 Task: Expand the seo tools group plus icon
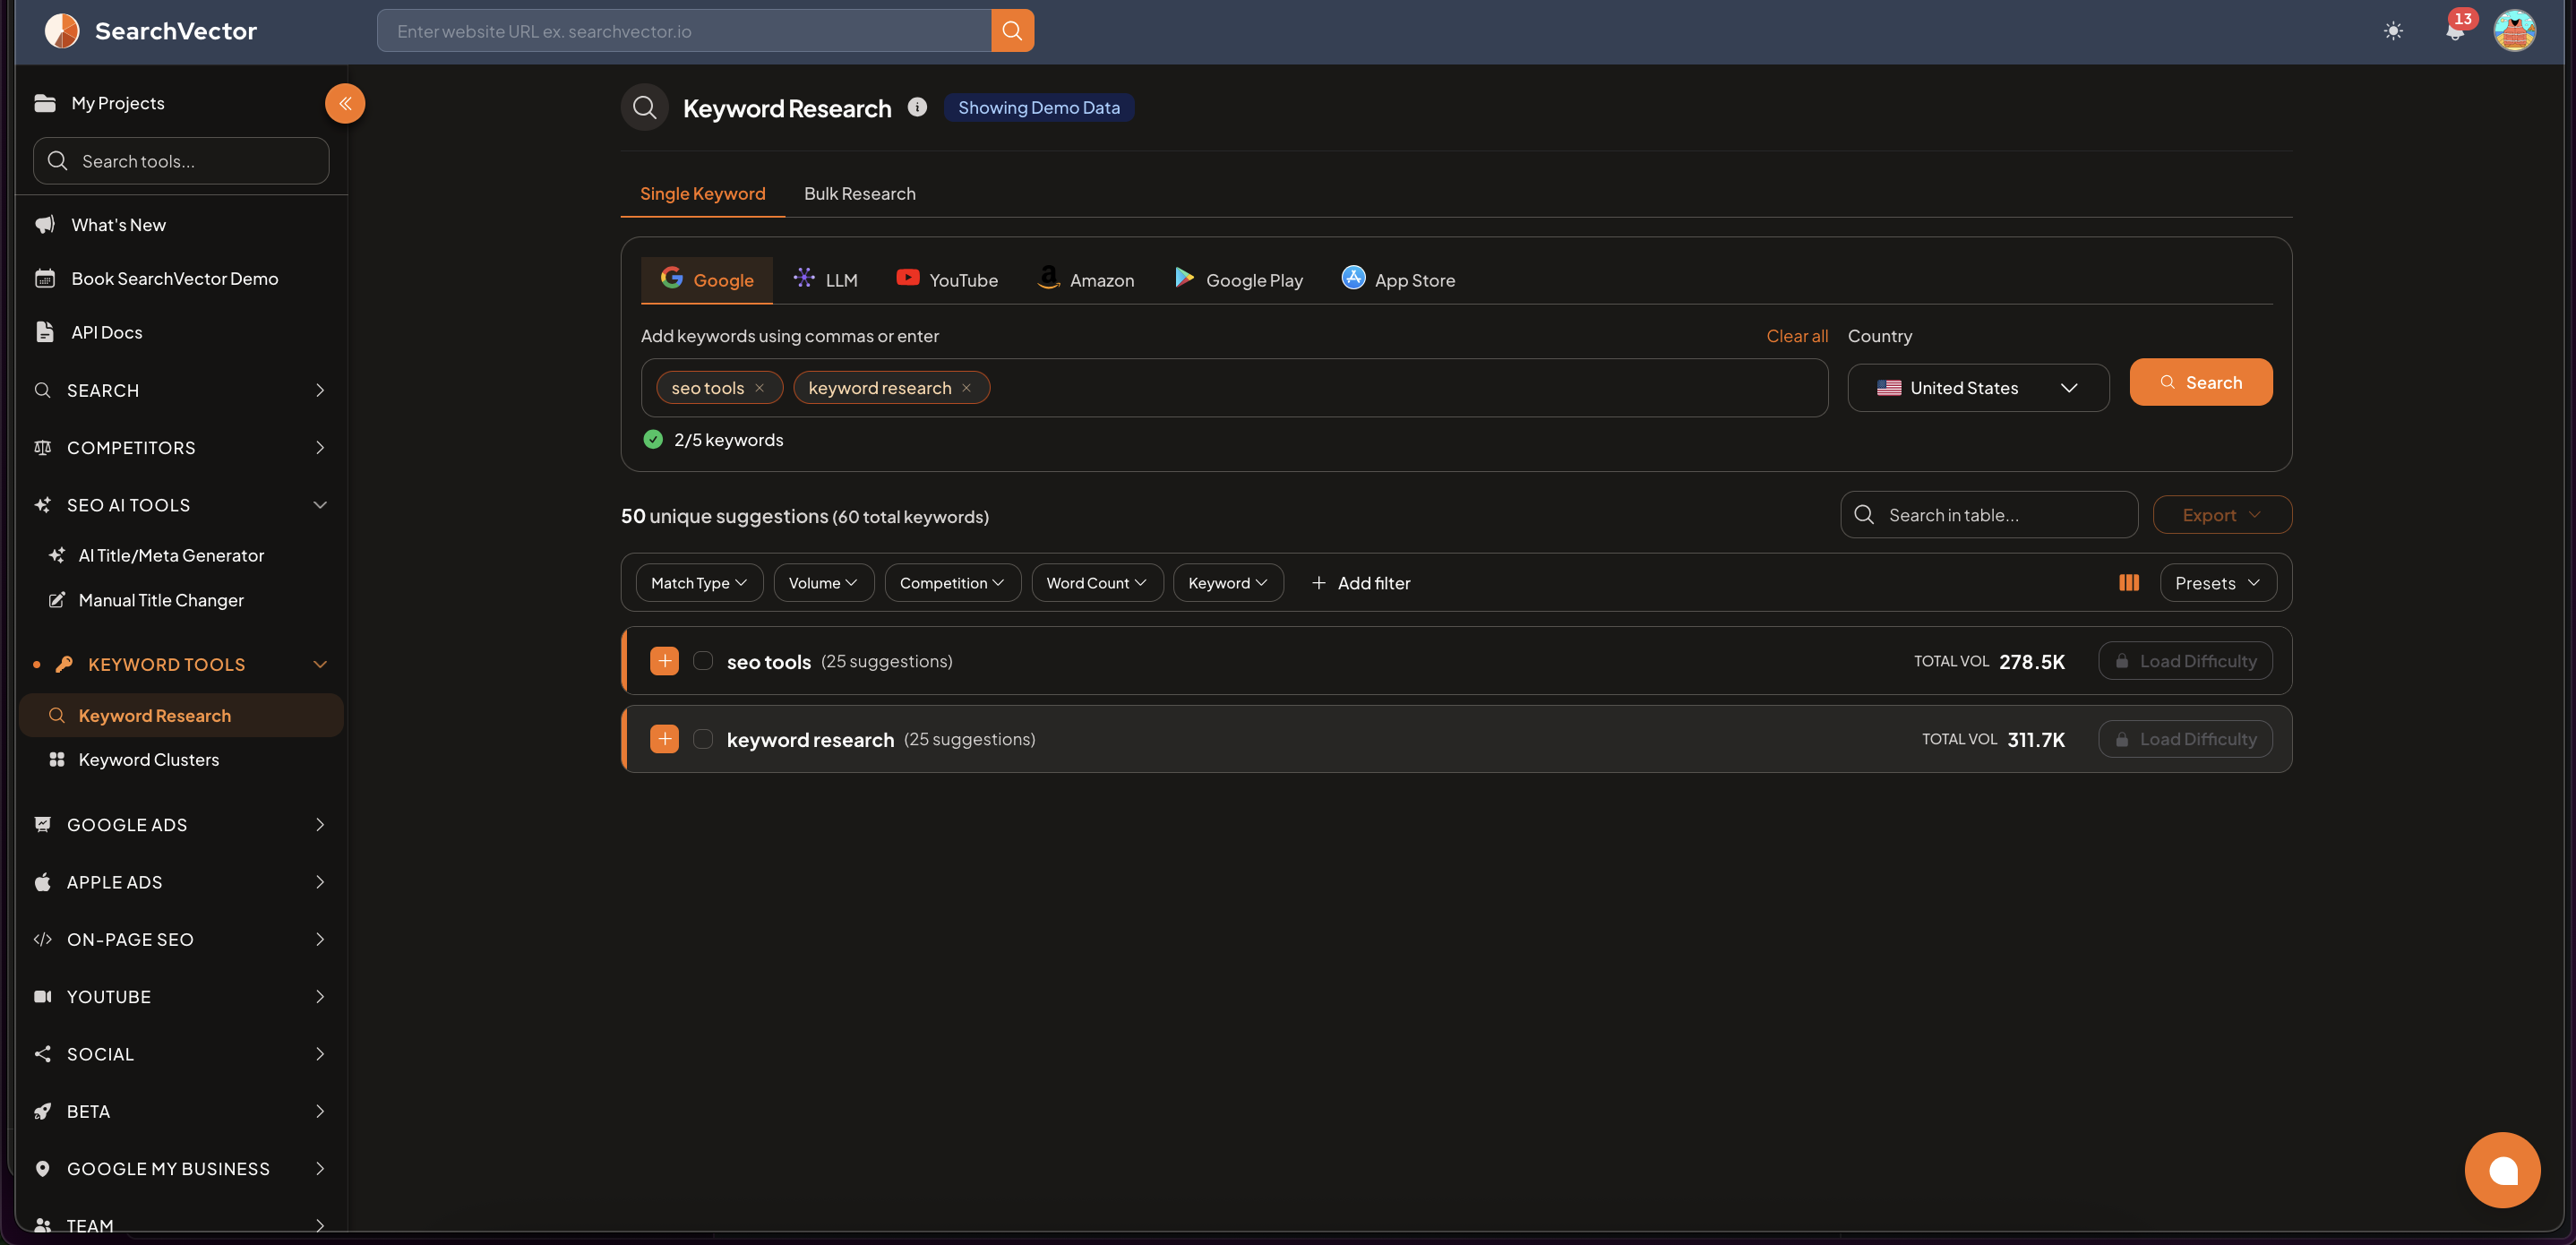coord(664,661)
